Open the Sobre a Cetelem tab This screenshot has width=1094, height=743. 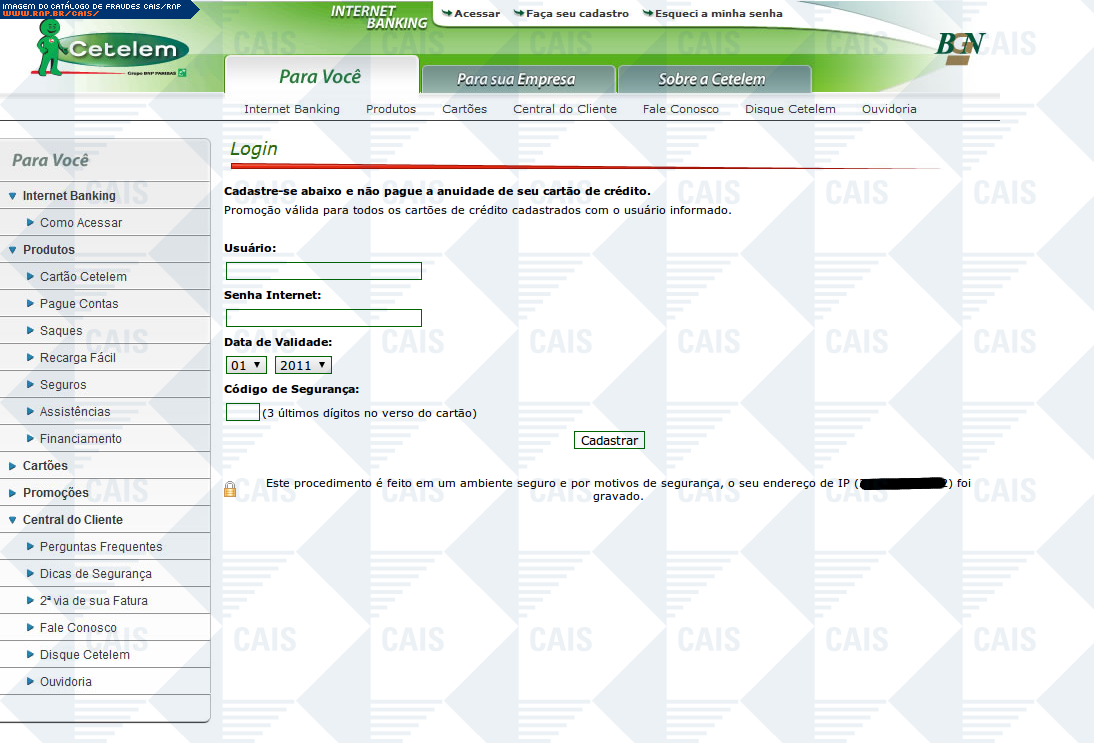point(712,79)
